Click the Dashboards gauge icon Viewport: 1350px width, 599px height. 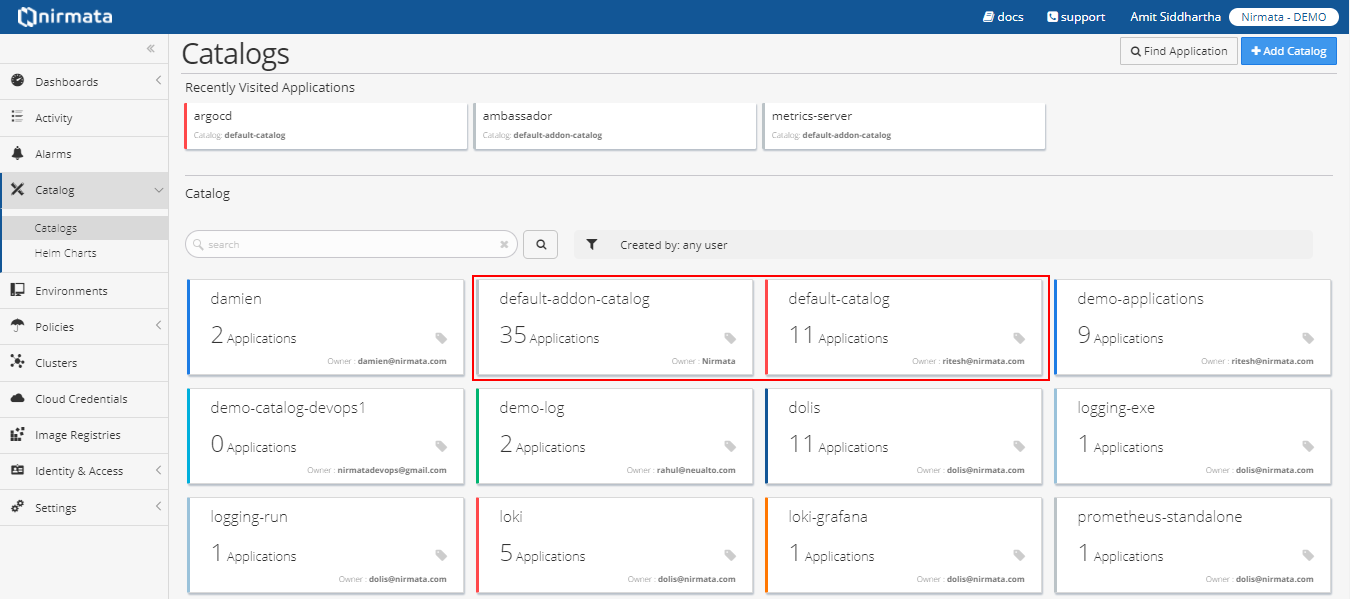point(17,81)
